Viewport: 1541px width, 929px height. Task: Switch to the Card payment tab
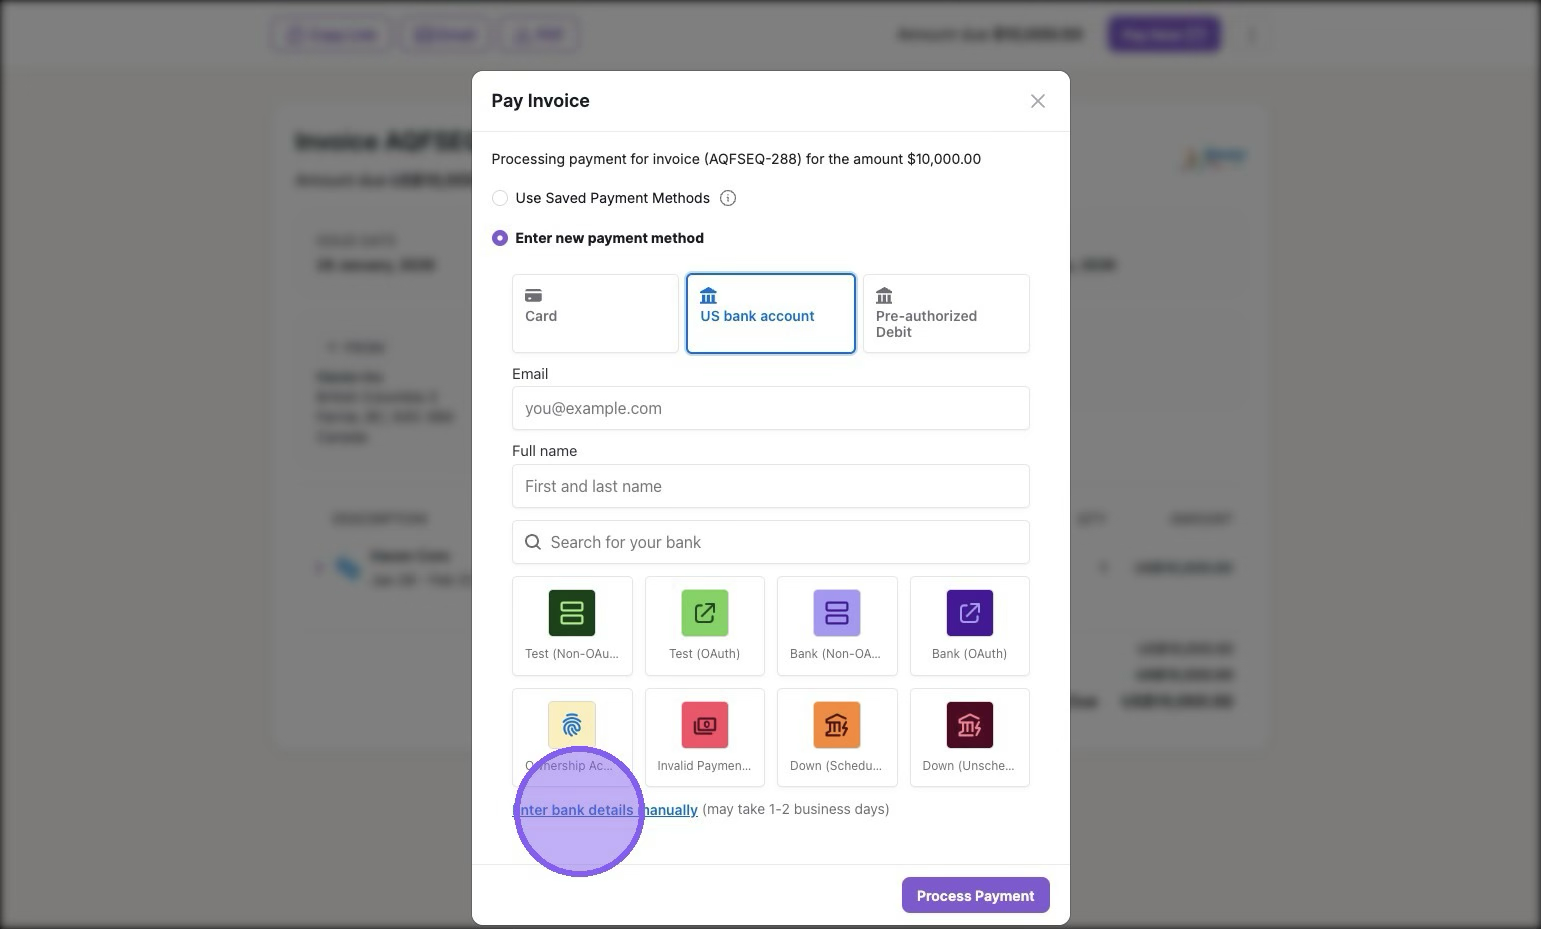595,313
